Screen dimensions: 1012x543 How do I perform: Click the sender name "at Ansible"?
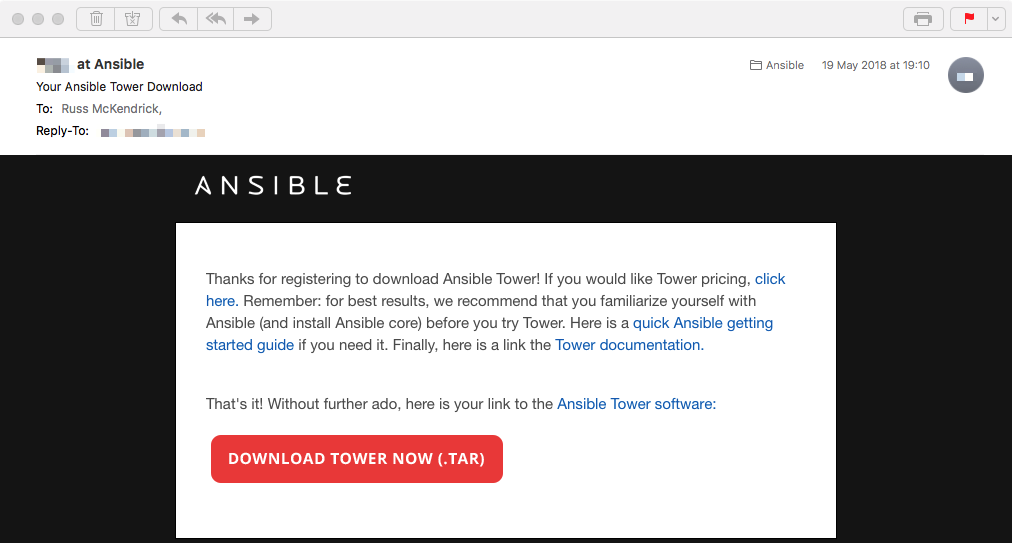(110, 65)
